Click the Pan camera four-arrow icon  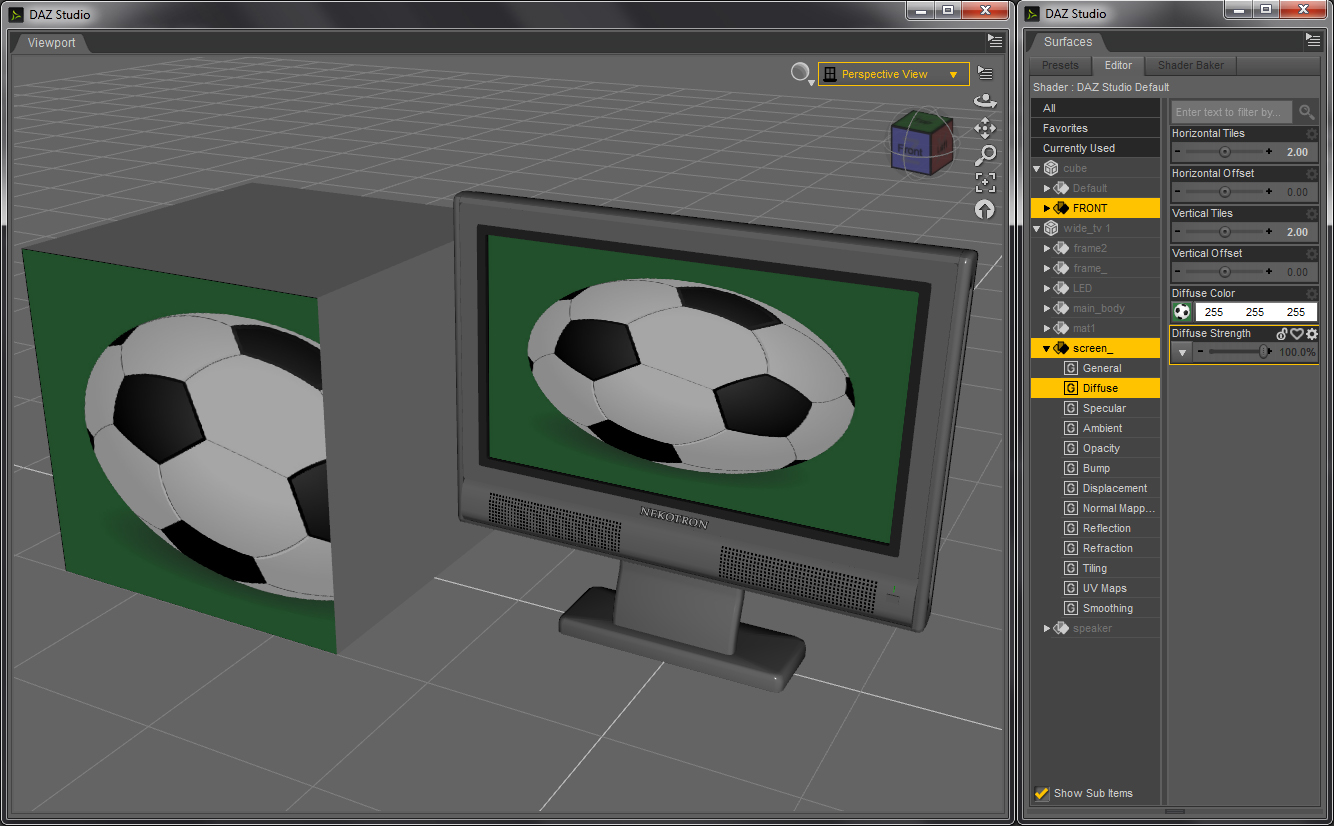click(x=985, y=128)
